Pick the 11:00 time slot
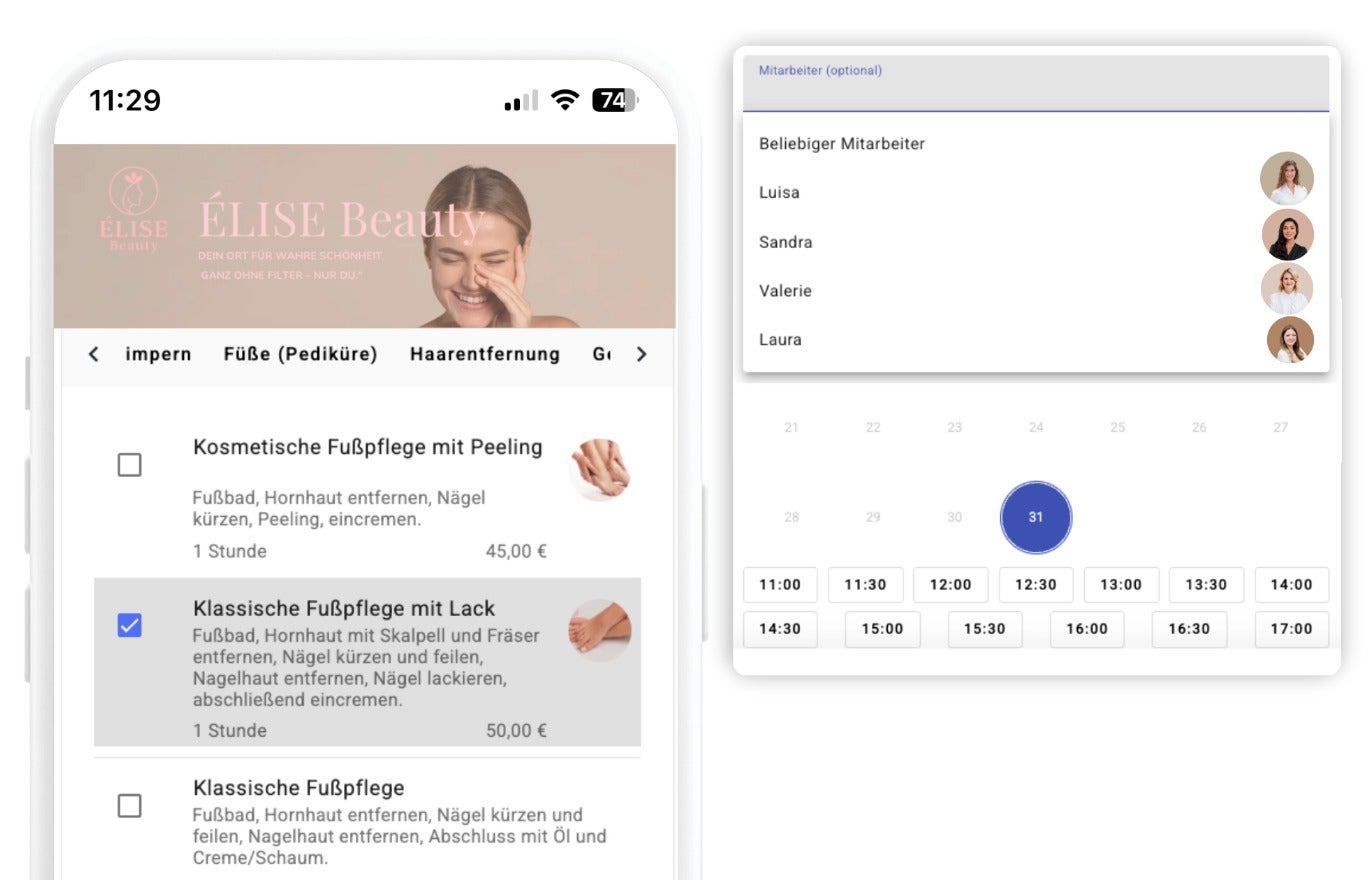Viewport: 1372px width, 880px height. [780, 585]
